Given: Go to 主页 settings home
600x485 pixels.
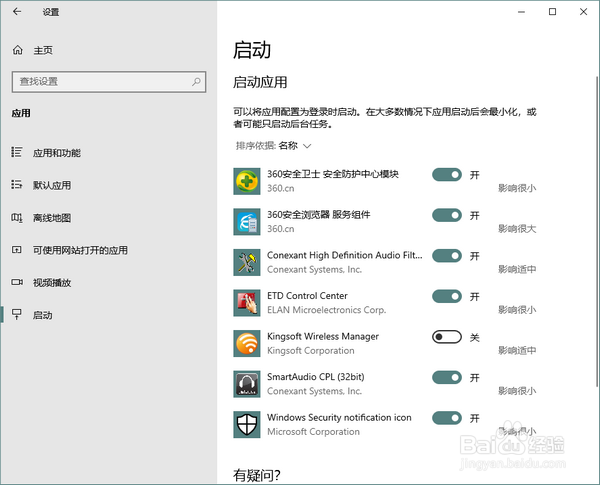Looking at the screenshot, I should coord(43,50).
